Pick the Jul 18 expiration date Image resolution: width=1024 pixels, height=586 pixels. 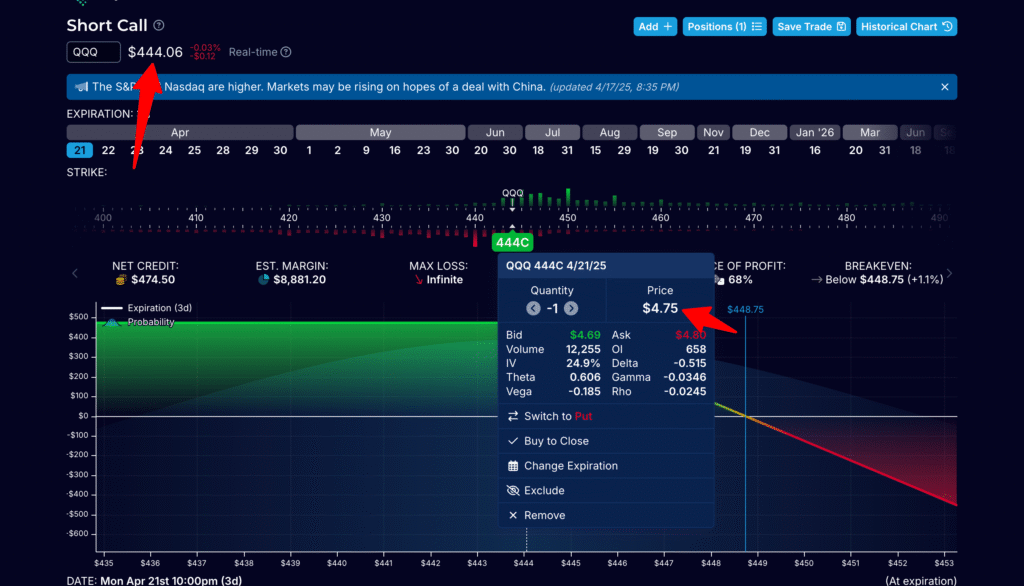pos(538,150)
